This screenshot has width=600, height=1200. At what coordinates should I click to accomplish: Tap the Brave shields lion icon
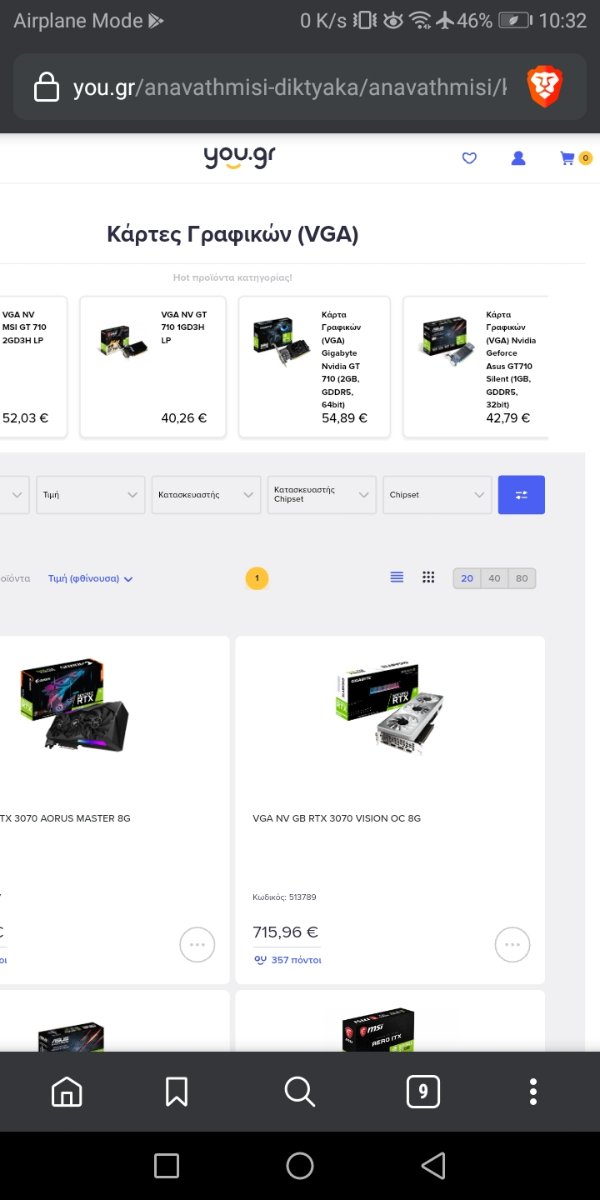pyautogui.click(x=544, y=88)
